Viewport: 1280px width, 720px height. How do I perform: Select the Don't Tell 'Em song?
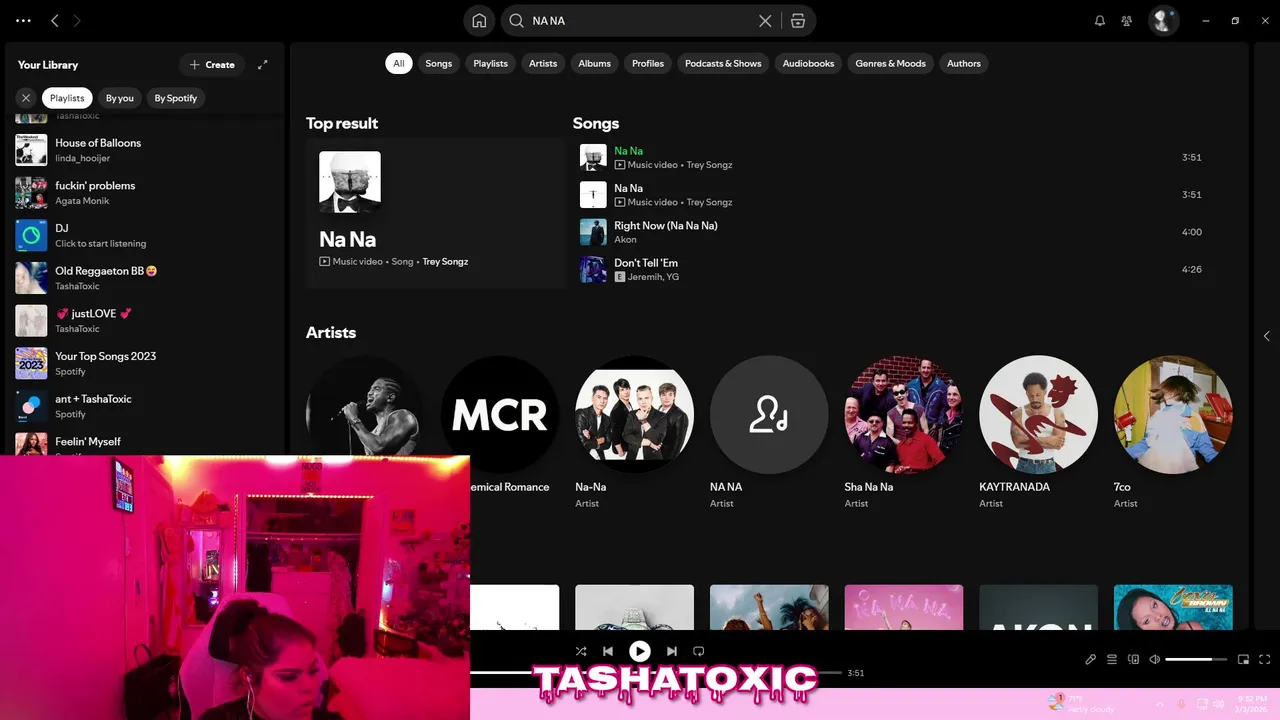pyautogui.click(x=896, y=269)
